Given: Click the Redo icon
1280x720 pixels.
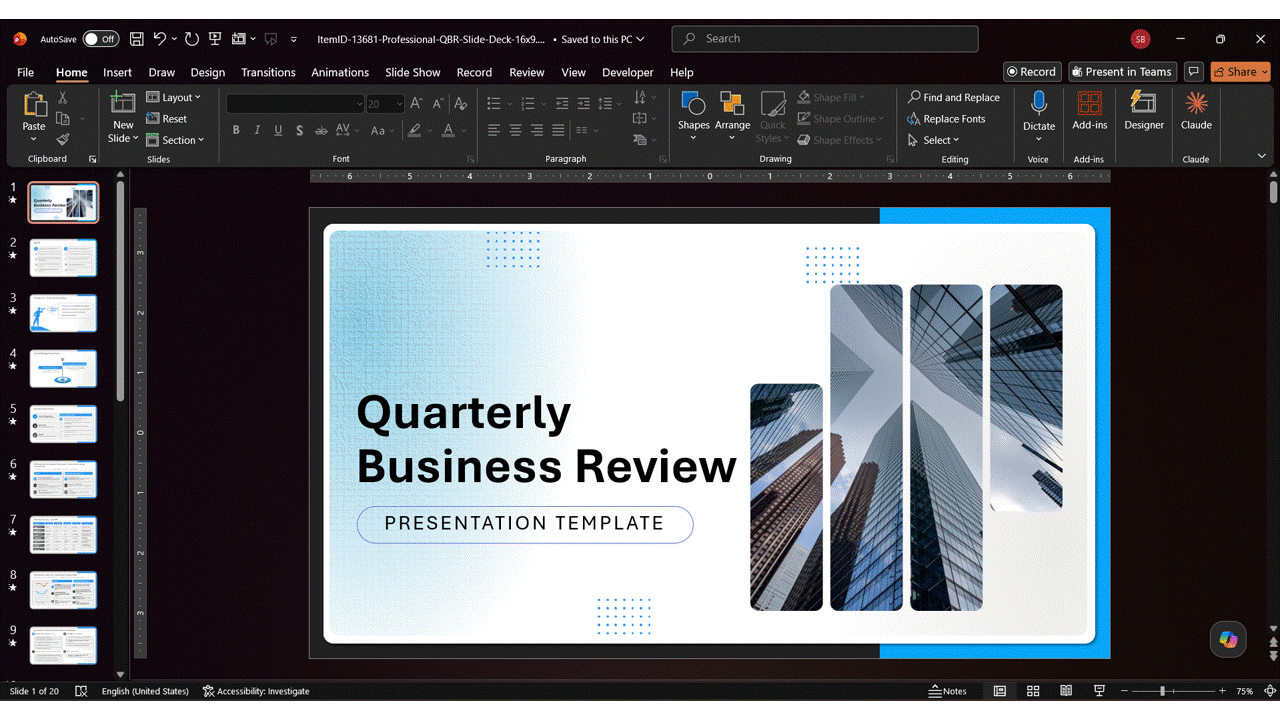Looking at the screenshot, I should 192,39.
